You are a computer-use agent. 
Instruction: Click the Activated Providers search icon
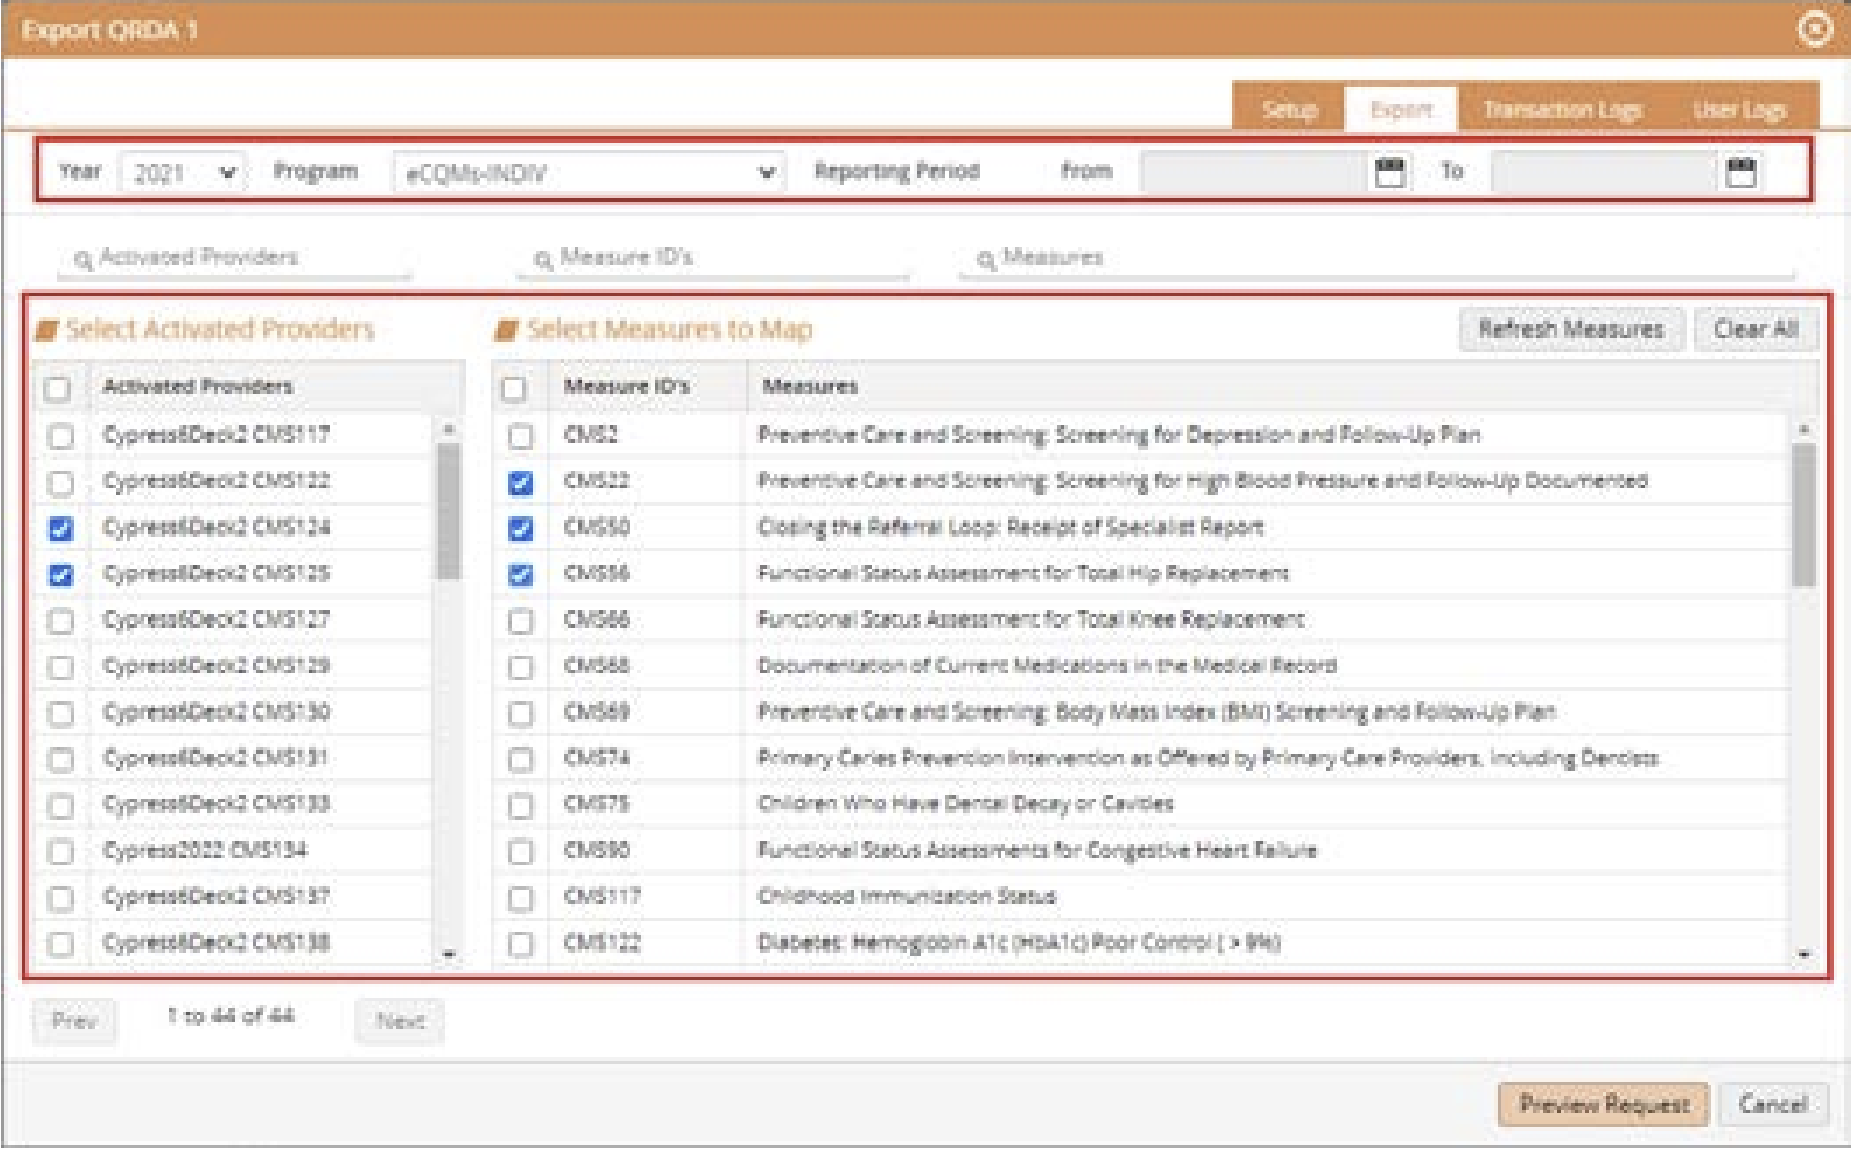click(x=84, y=260)
